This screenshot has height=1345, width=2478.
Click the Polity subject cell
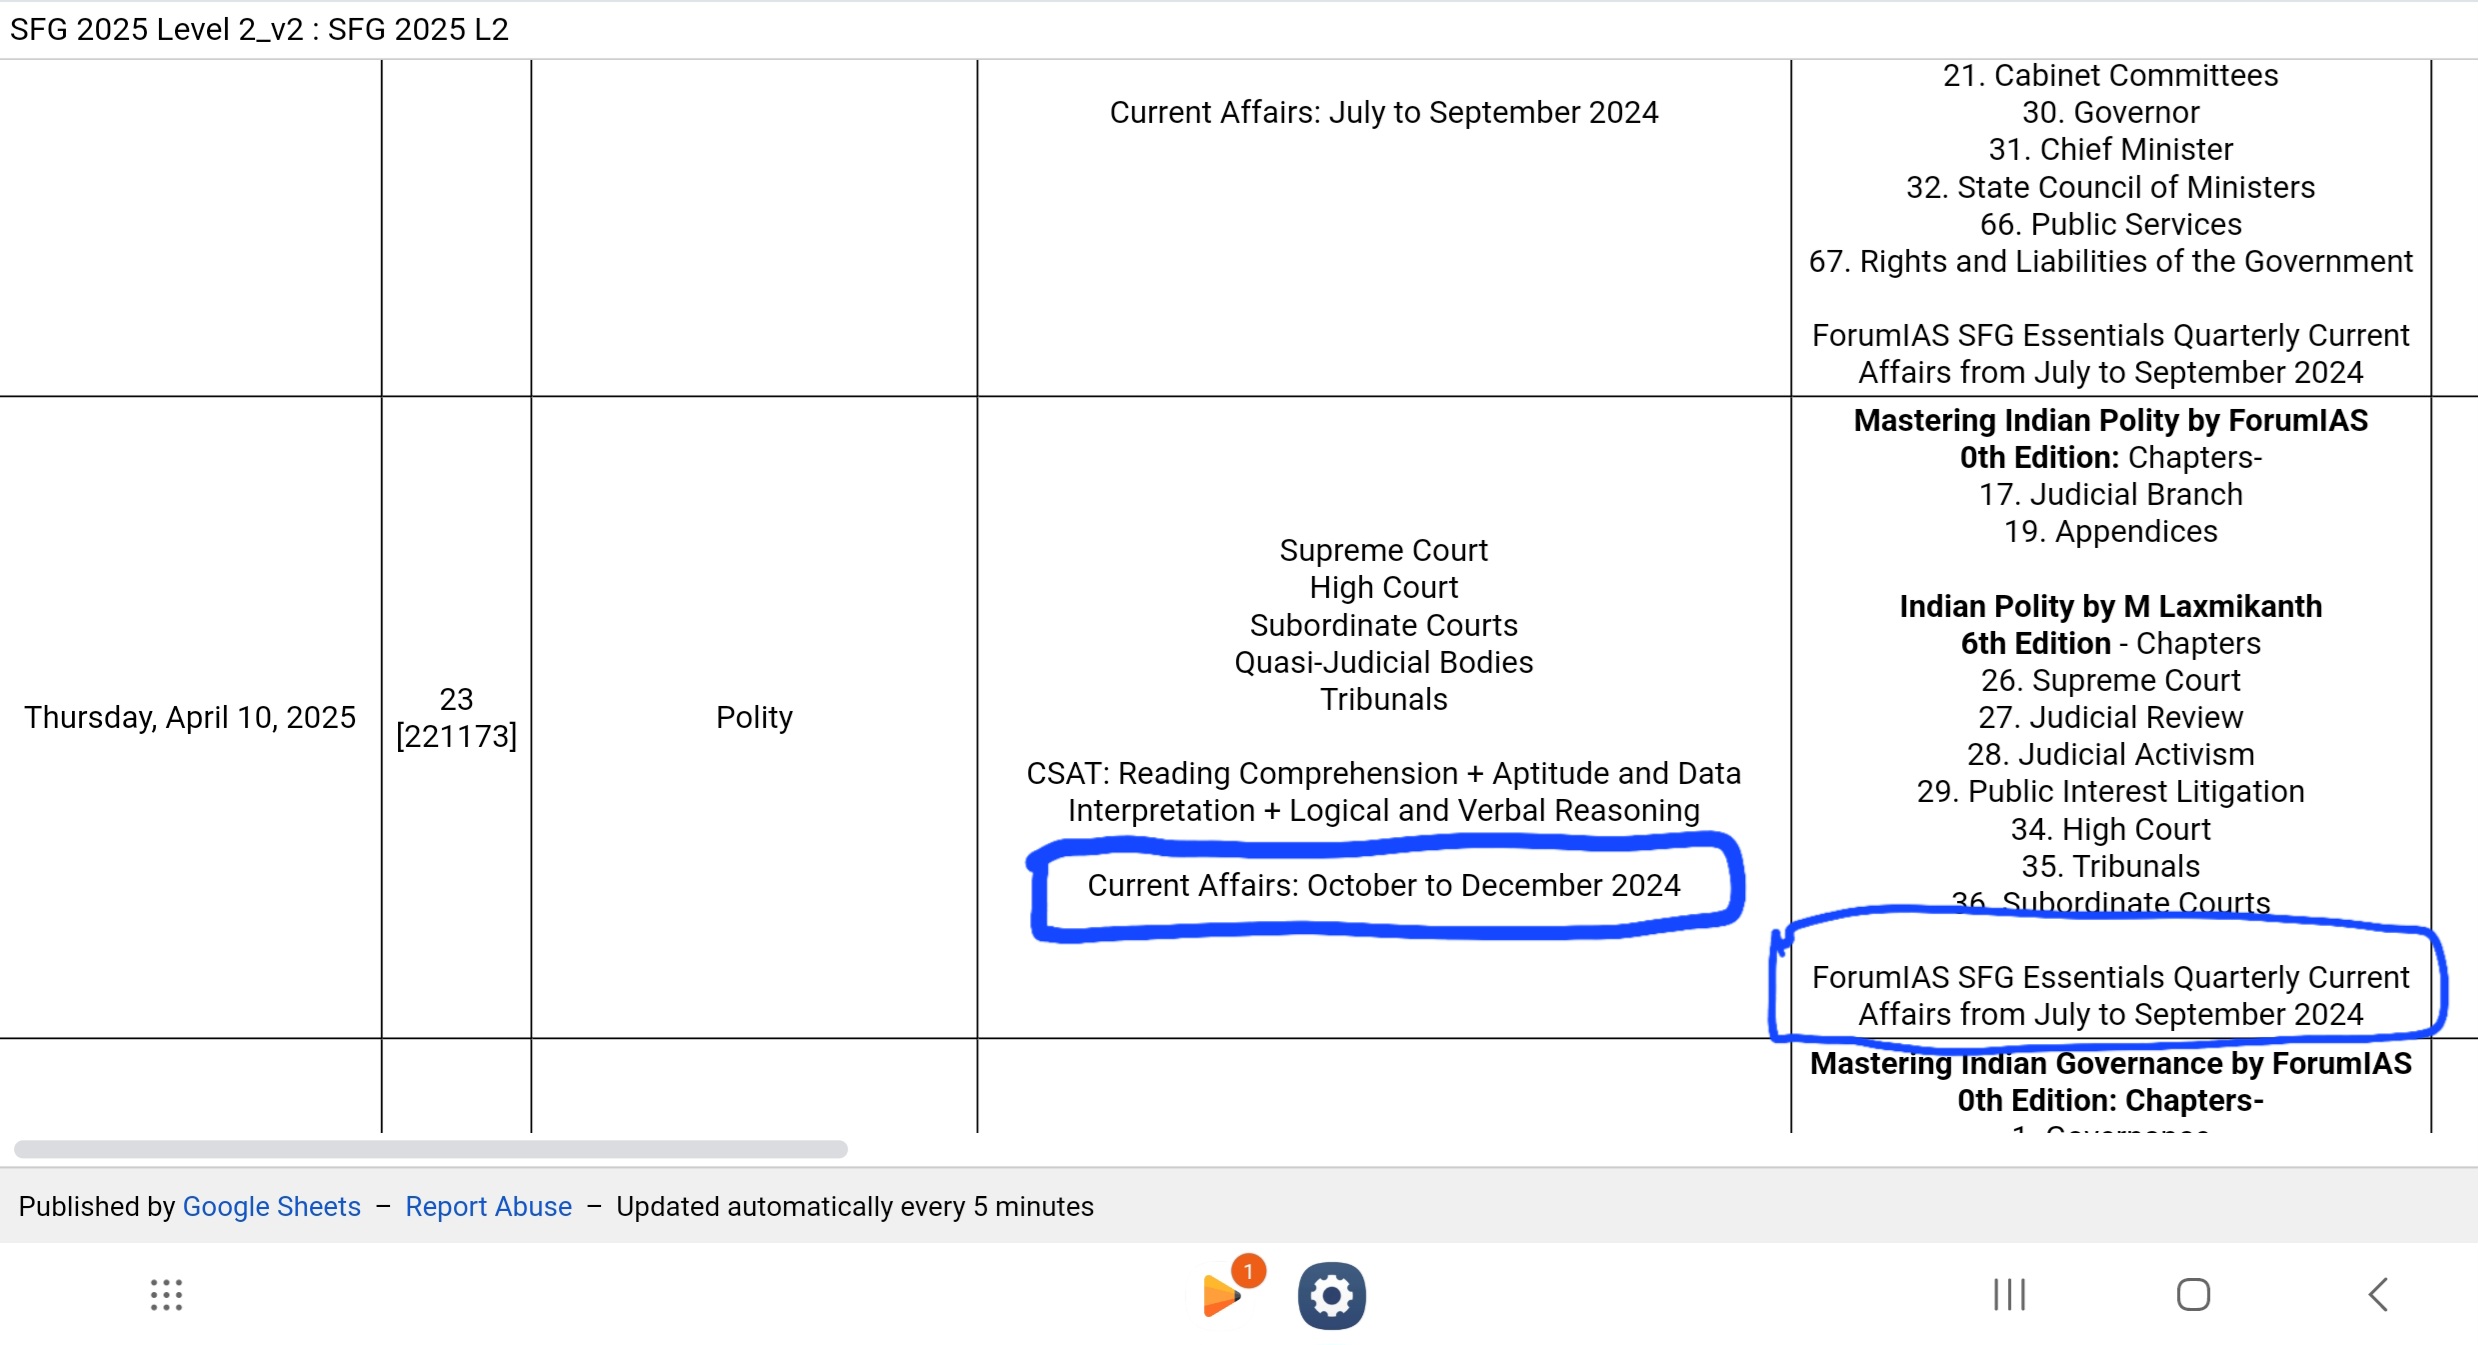click(754, 717)
